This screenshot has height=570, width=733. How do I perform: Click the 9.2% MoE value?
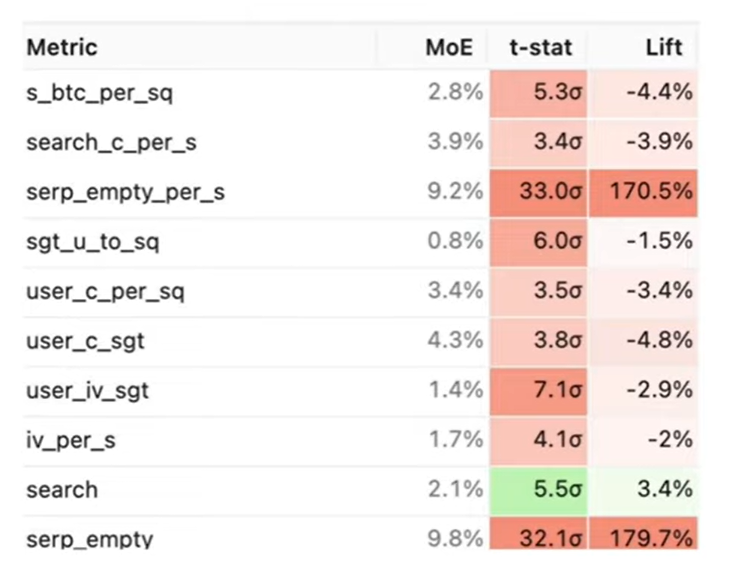point(455,192)
